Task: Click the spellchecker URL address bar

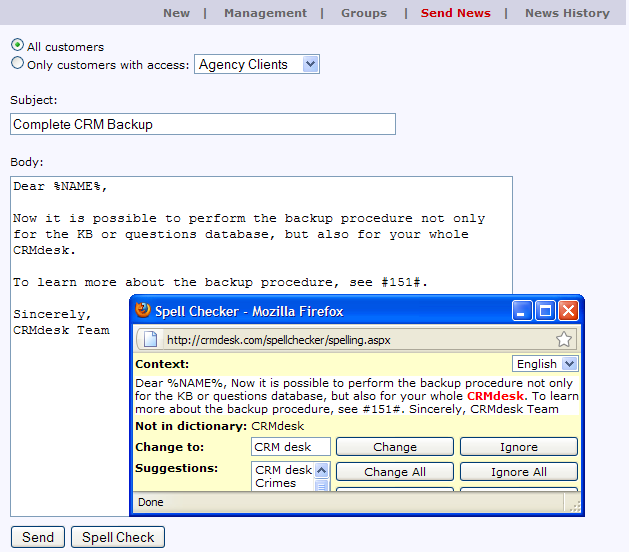Action: tap(356, 339)
